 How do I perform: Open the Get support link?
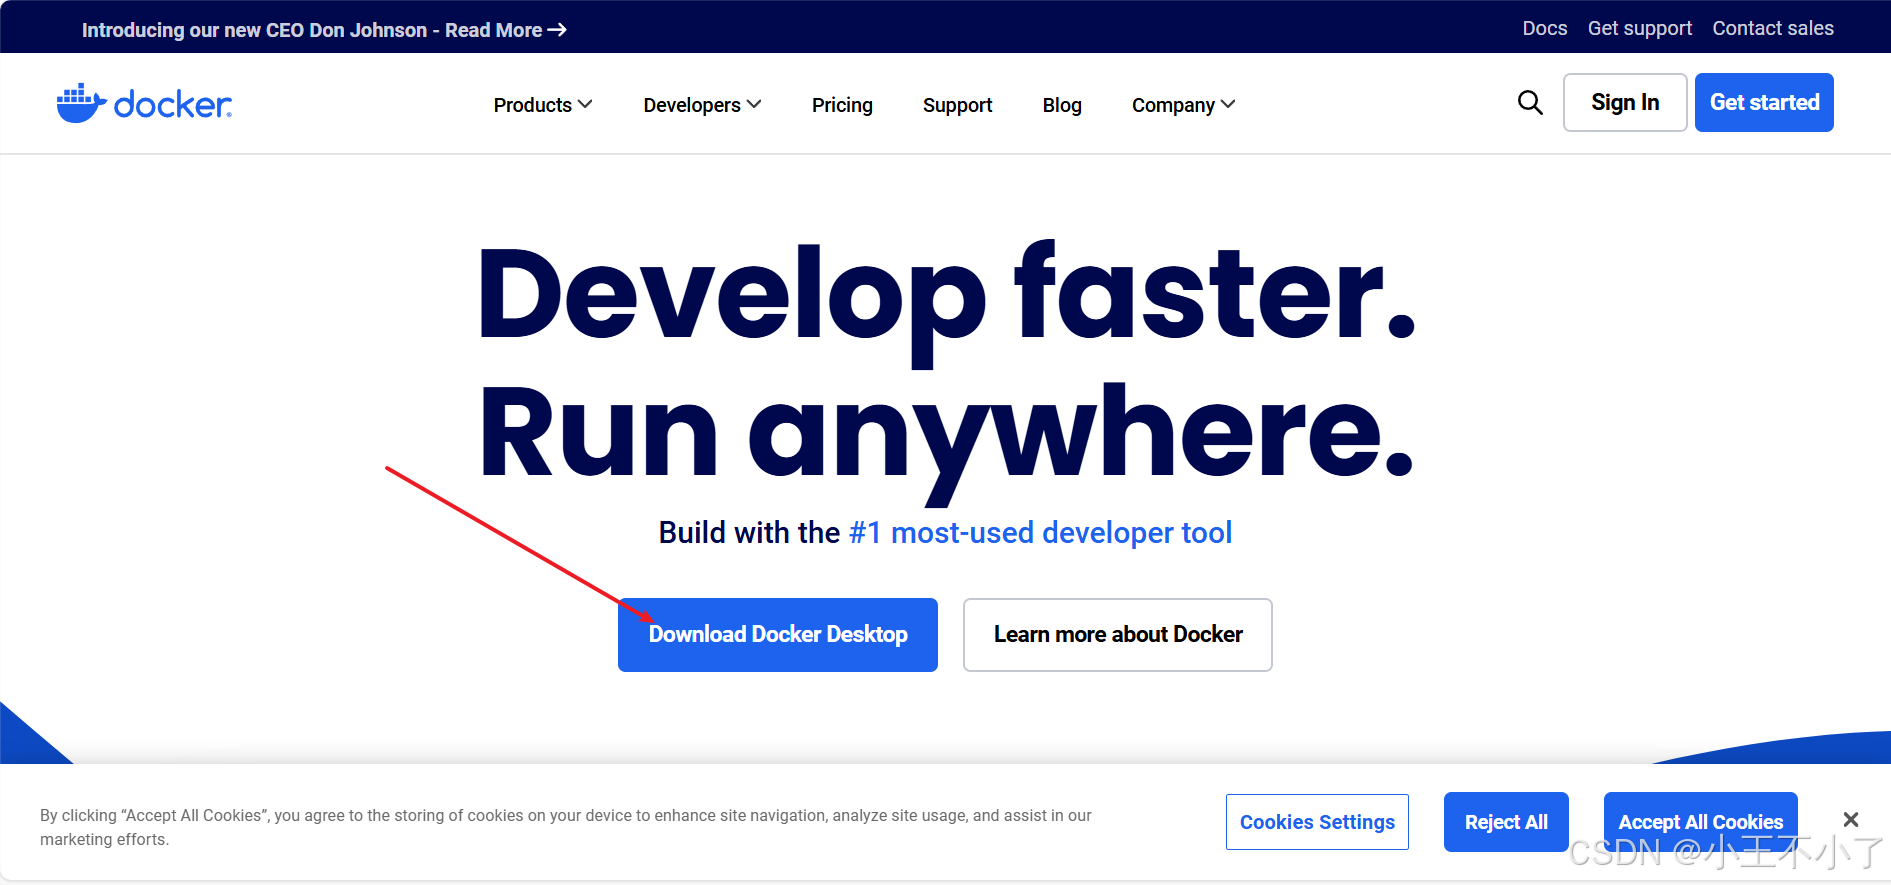1640,28
